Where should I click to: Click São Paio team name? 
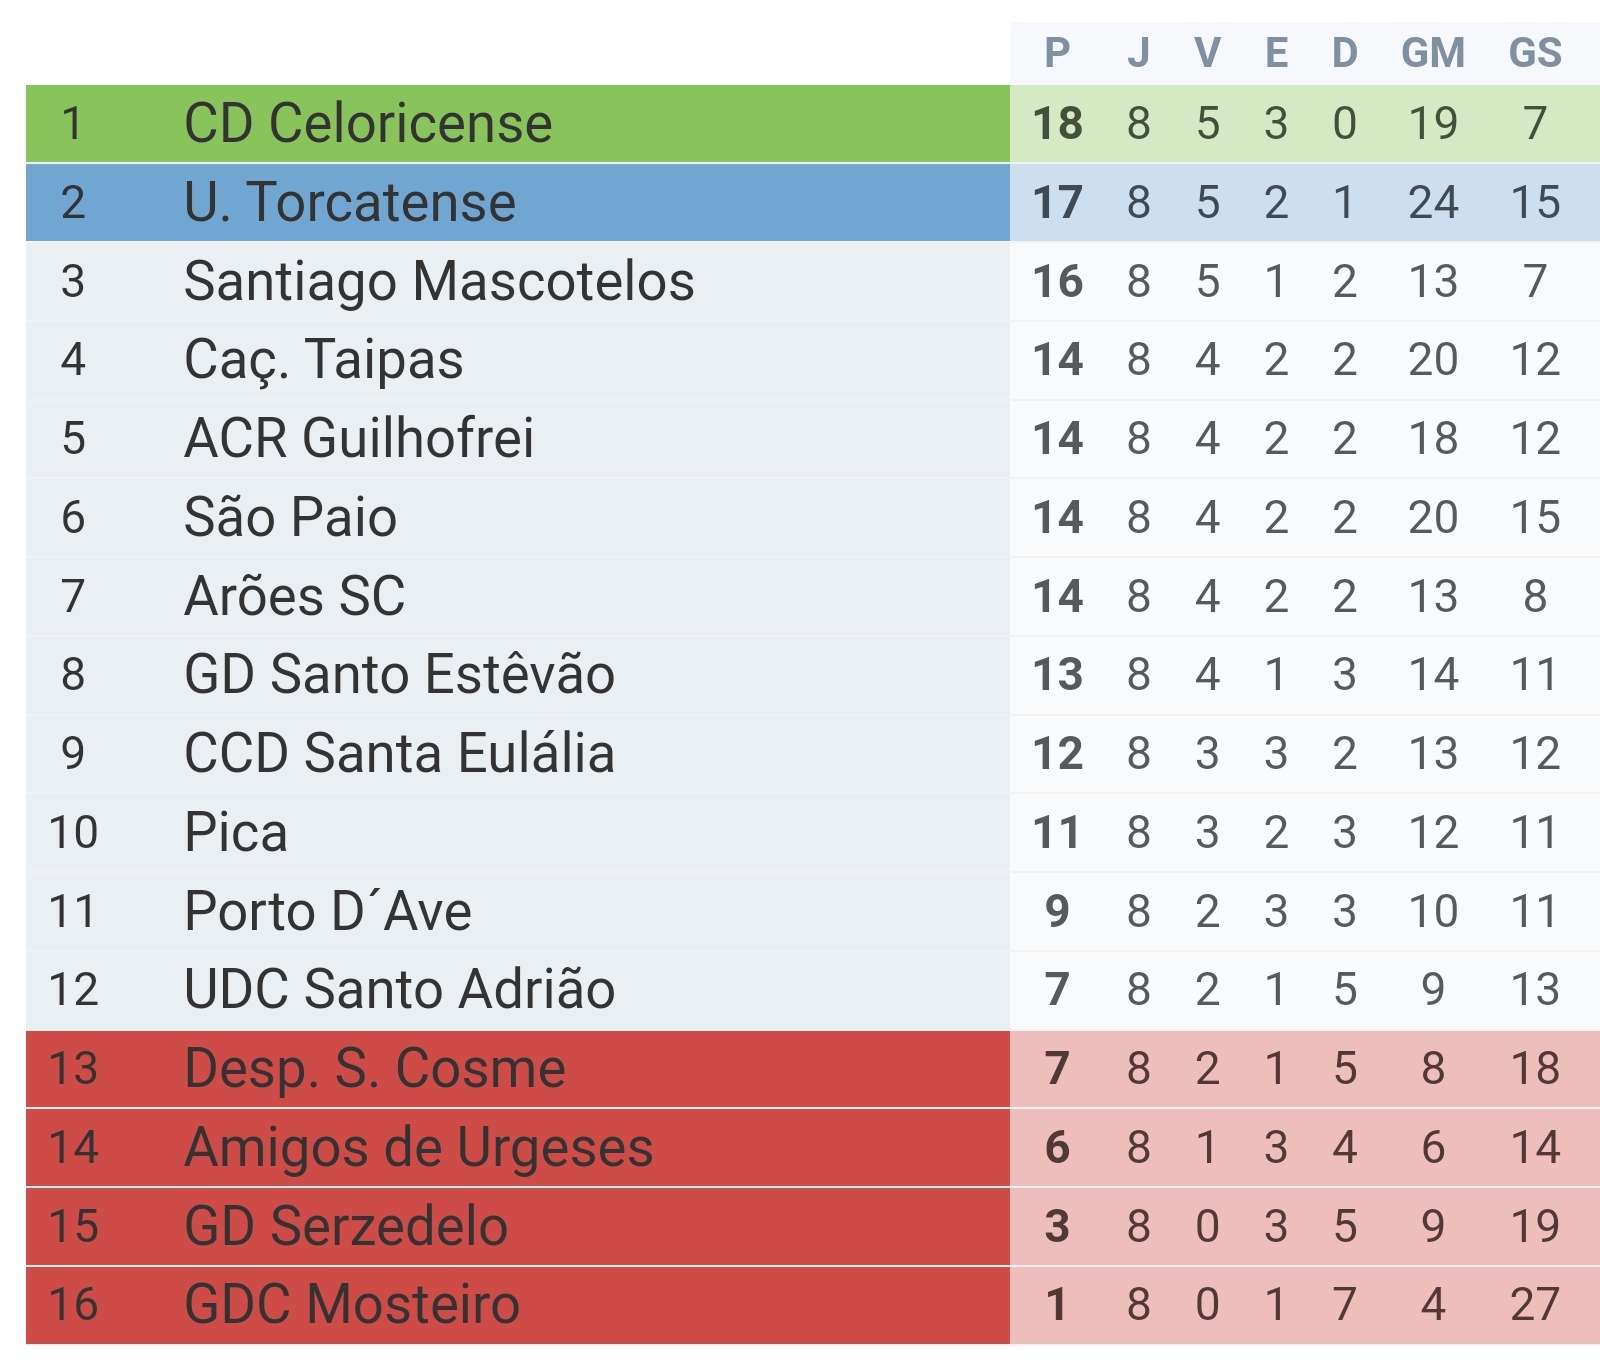(291, 517)
